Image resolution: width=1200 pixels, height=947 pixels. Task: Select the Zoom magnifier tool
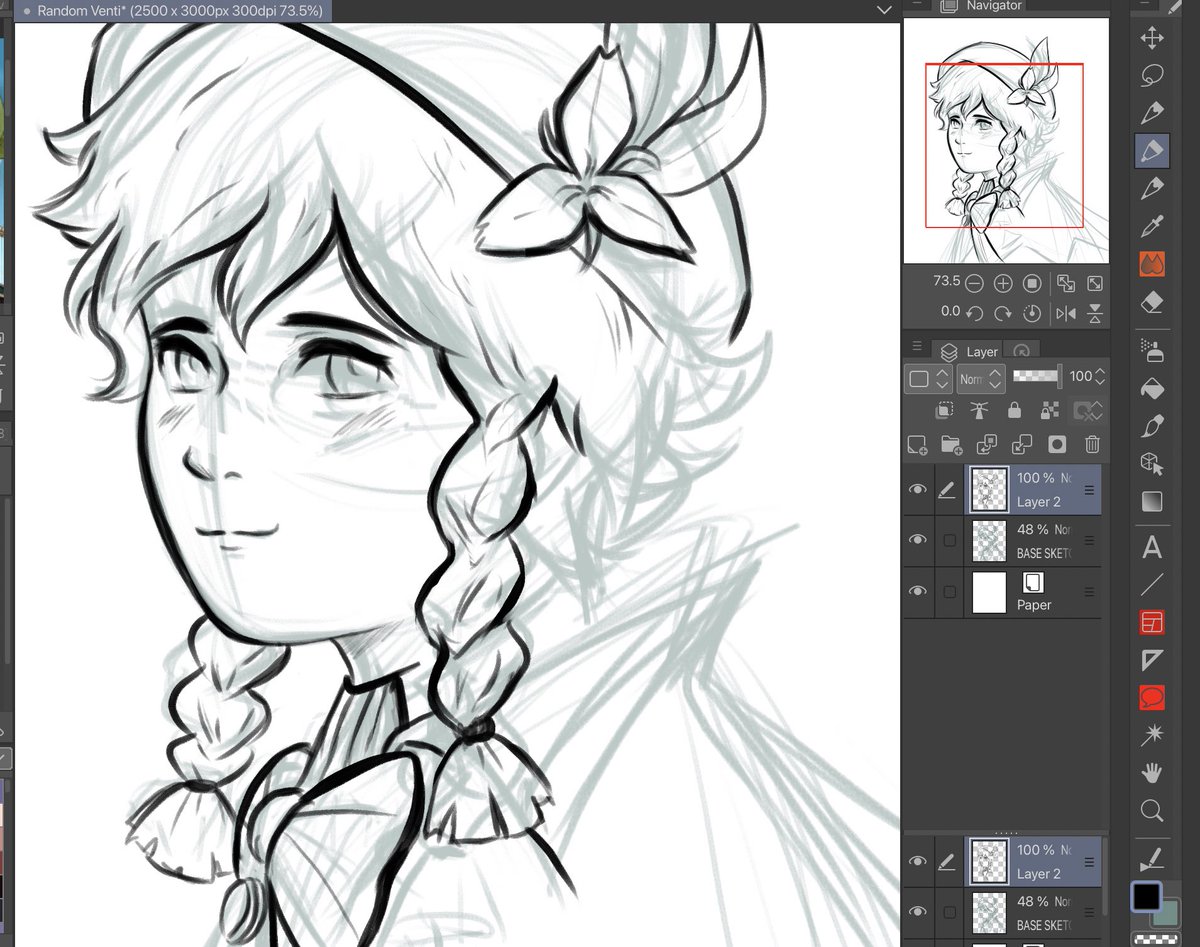(1152, 811)
